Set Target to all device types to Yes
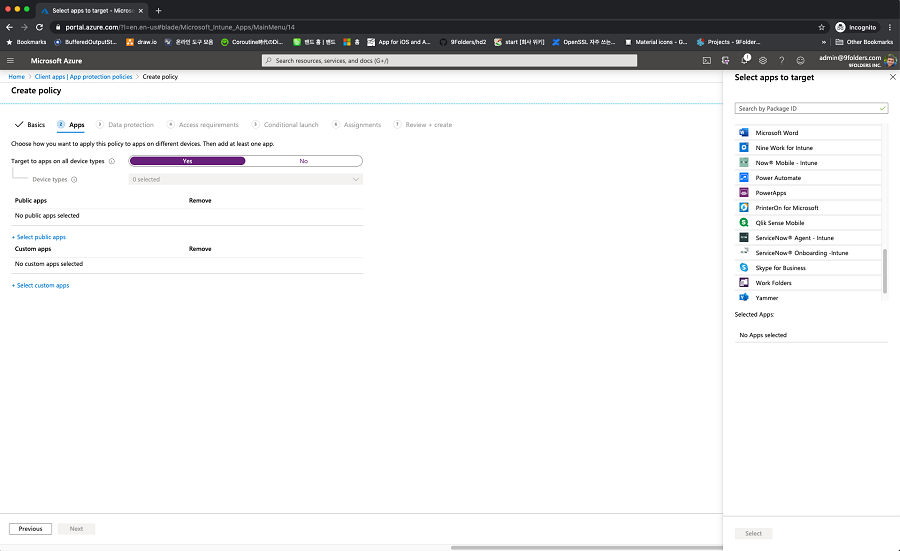900x551 pixels. click(x=188, y=161)
